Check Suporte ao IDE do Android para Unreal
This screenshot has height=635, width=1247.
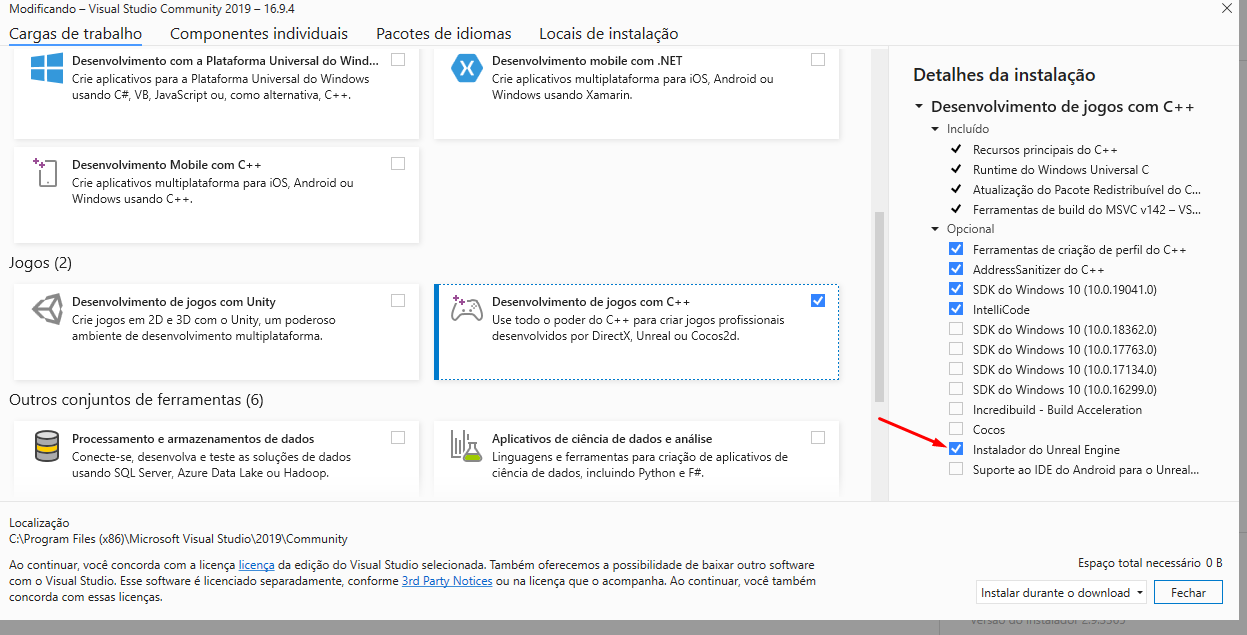[x=956, y=469]
